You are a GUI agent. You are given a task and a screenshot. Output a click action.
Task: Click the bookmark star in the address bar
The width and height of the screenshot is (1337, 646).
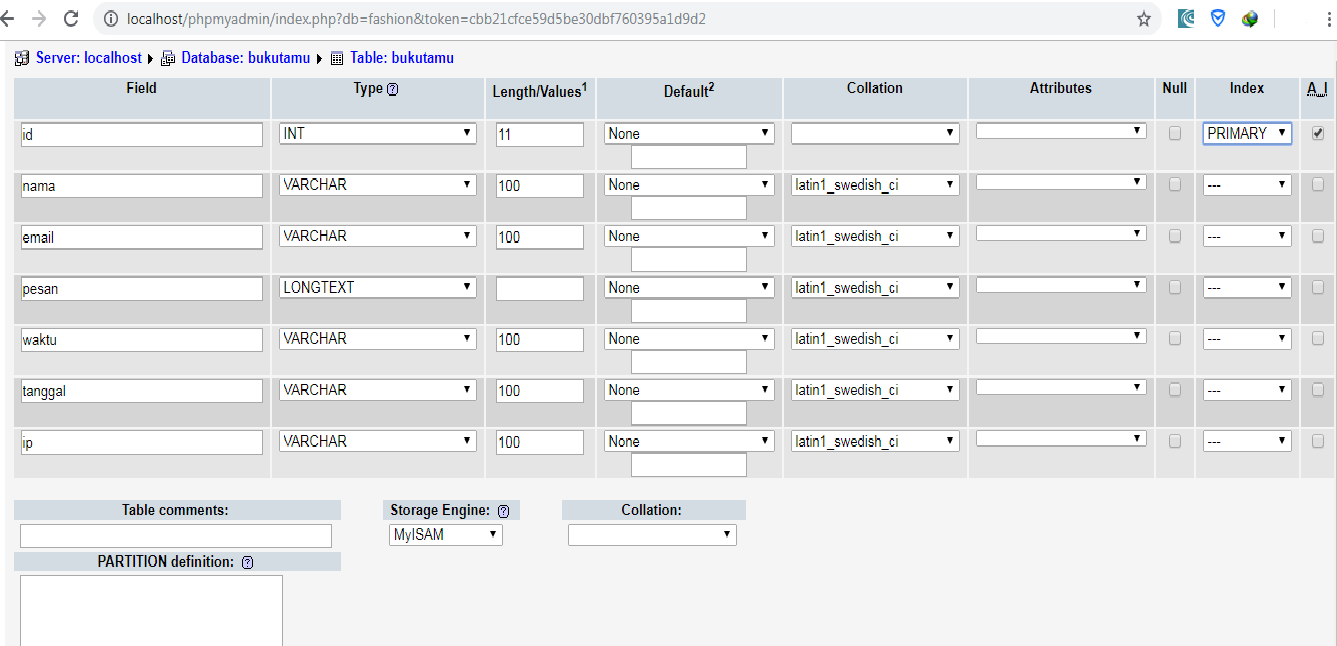click(1143, 18)
